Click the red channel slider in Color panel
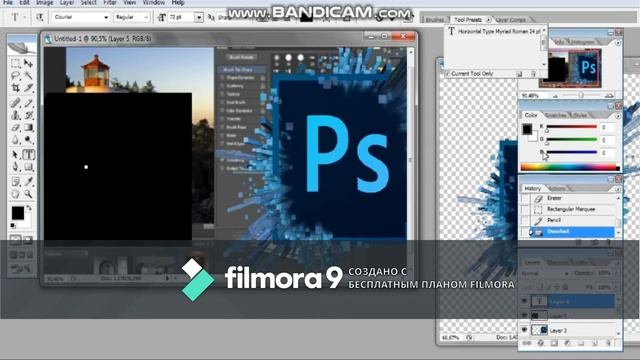 571,127
